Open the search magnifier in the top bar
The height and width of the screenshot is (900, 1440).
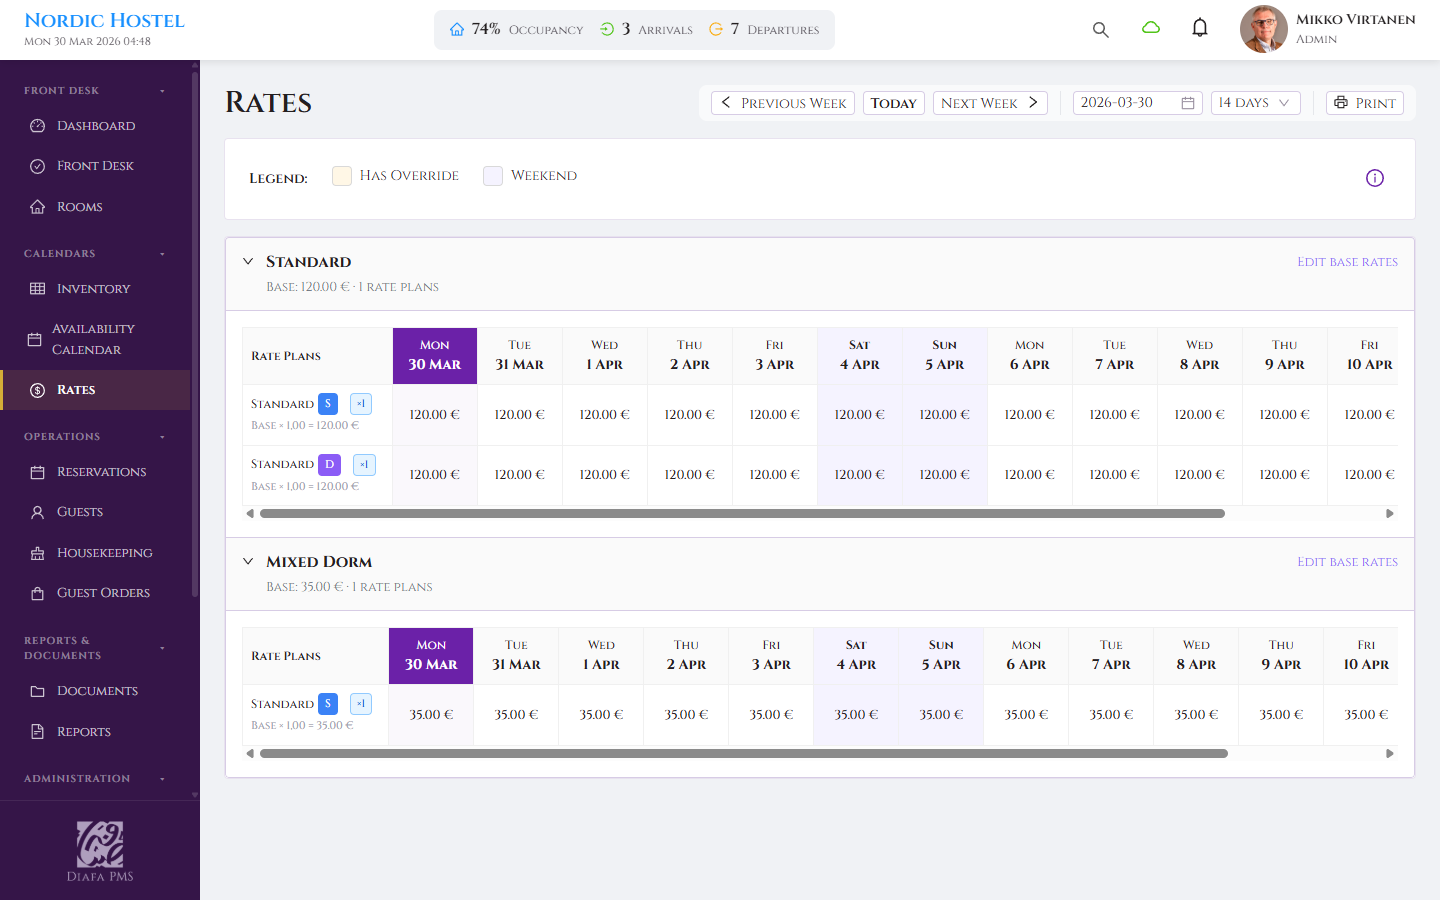click(x=1100, y=30)
